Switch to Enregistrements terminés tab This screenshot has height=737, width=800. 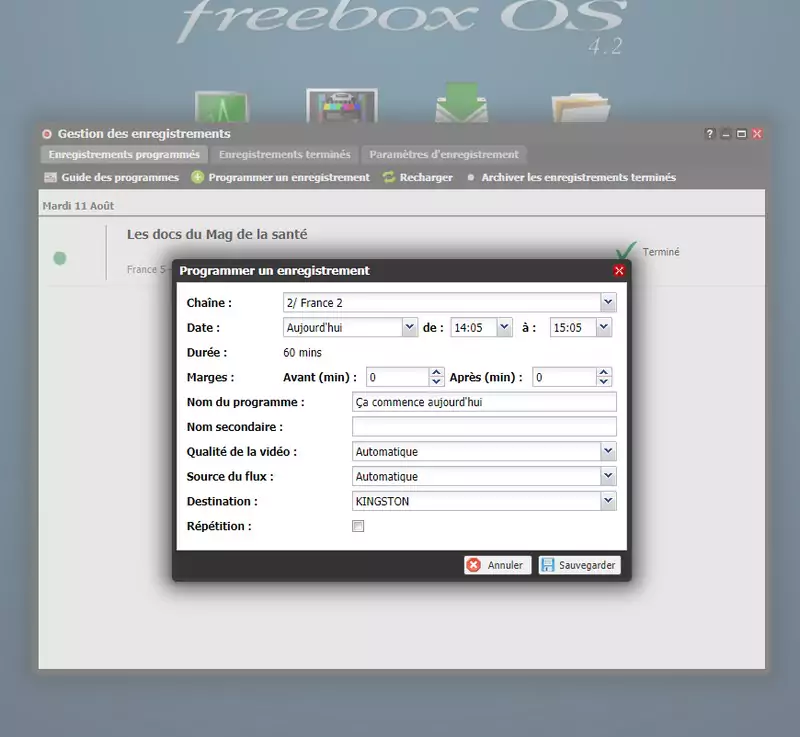coord(284,155)
